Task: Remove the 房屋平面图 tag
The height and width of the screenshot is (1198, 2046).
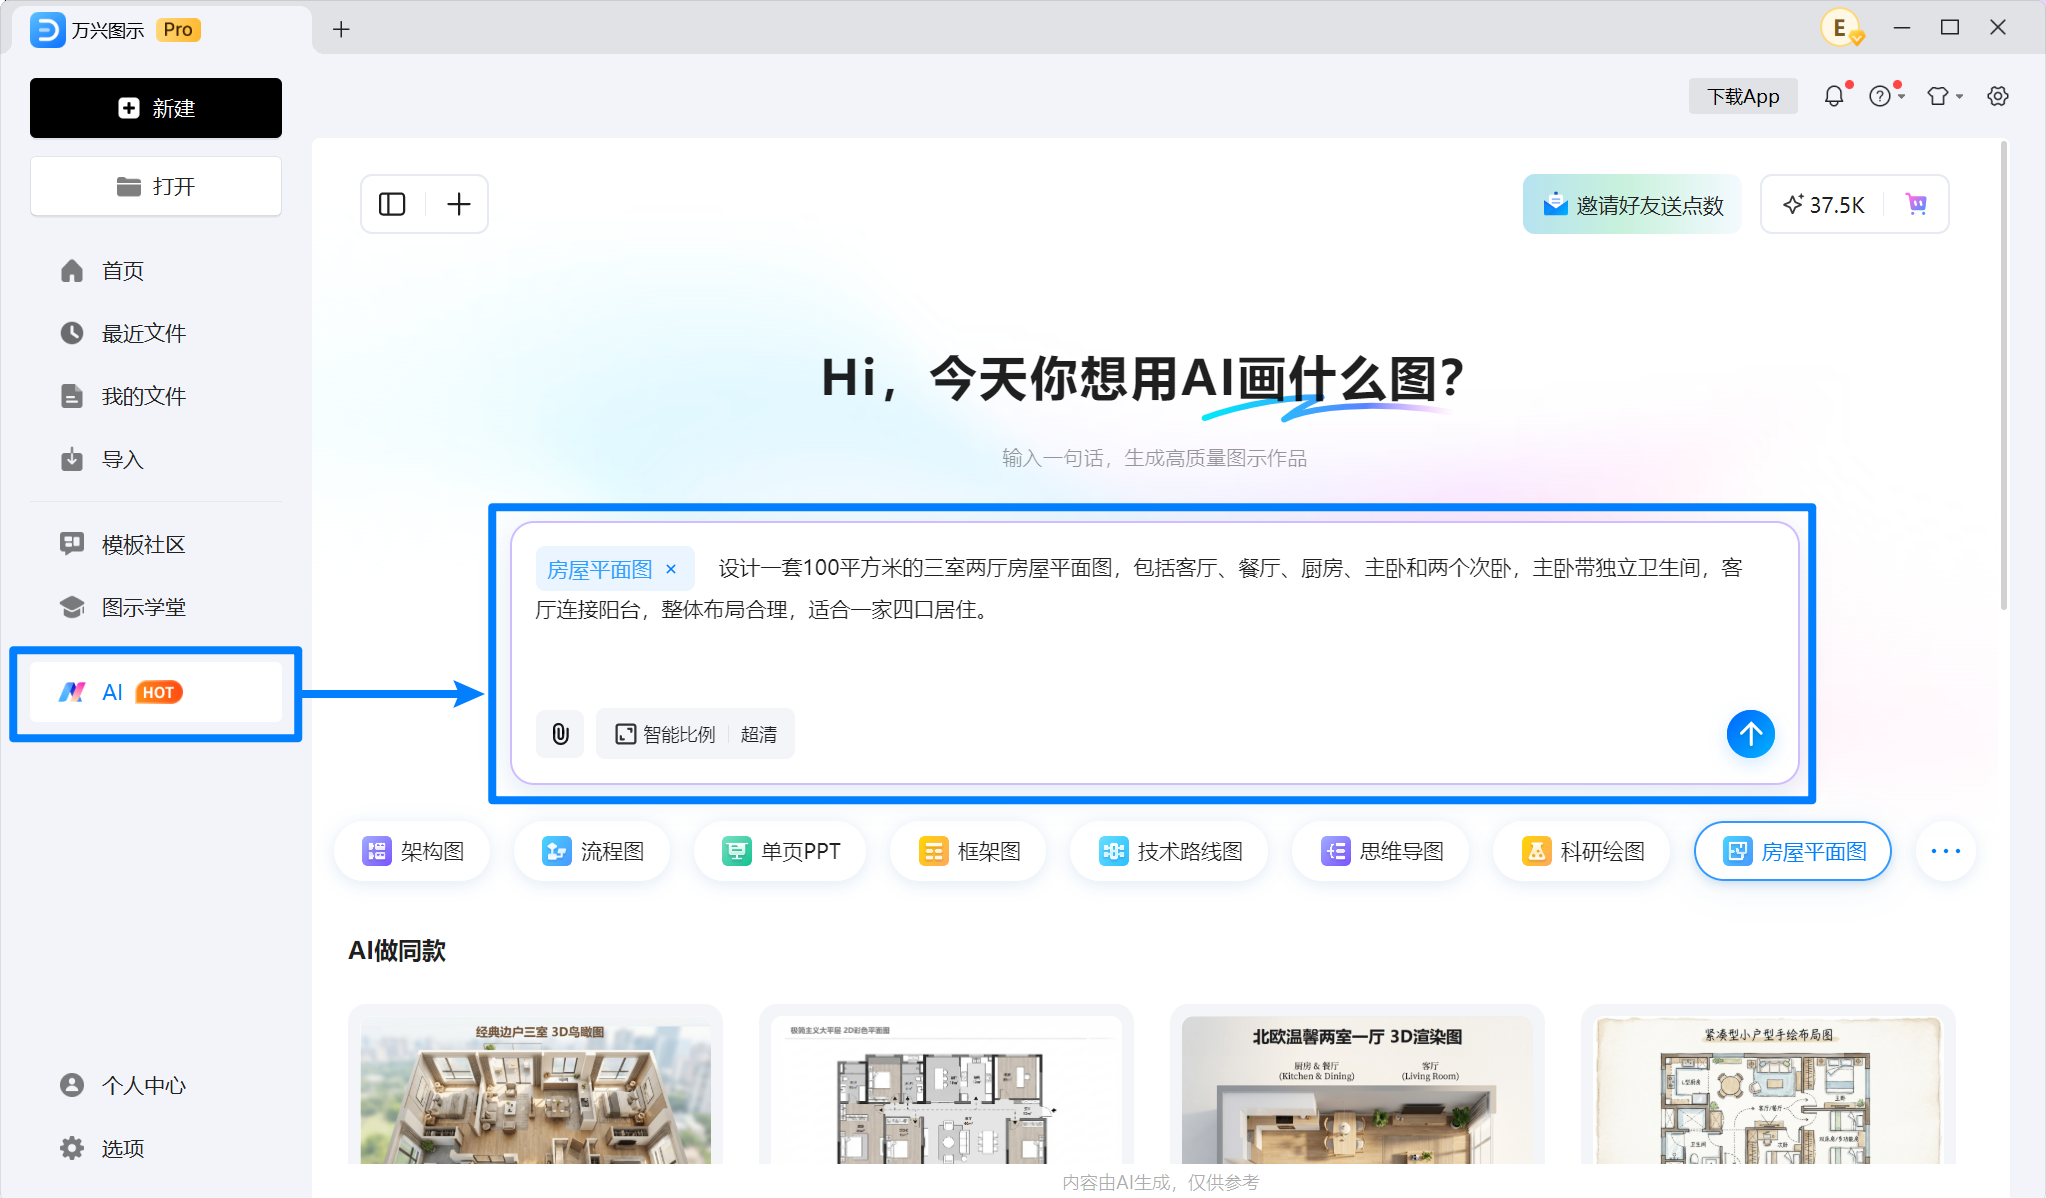Action: pyautogui.click(x=671, y=569)
